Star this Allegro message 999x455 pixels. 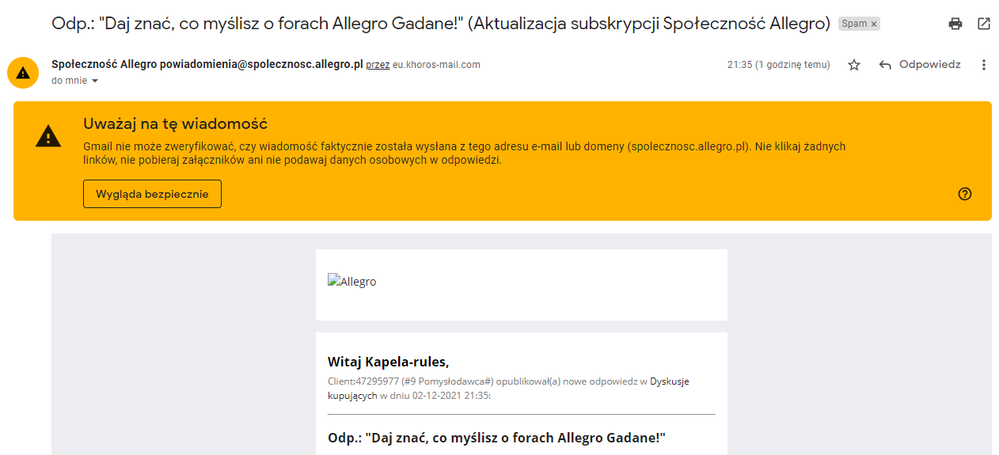pyautogui.click(x=854, y=65)
